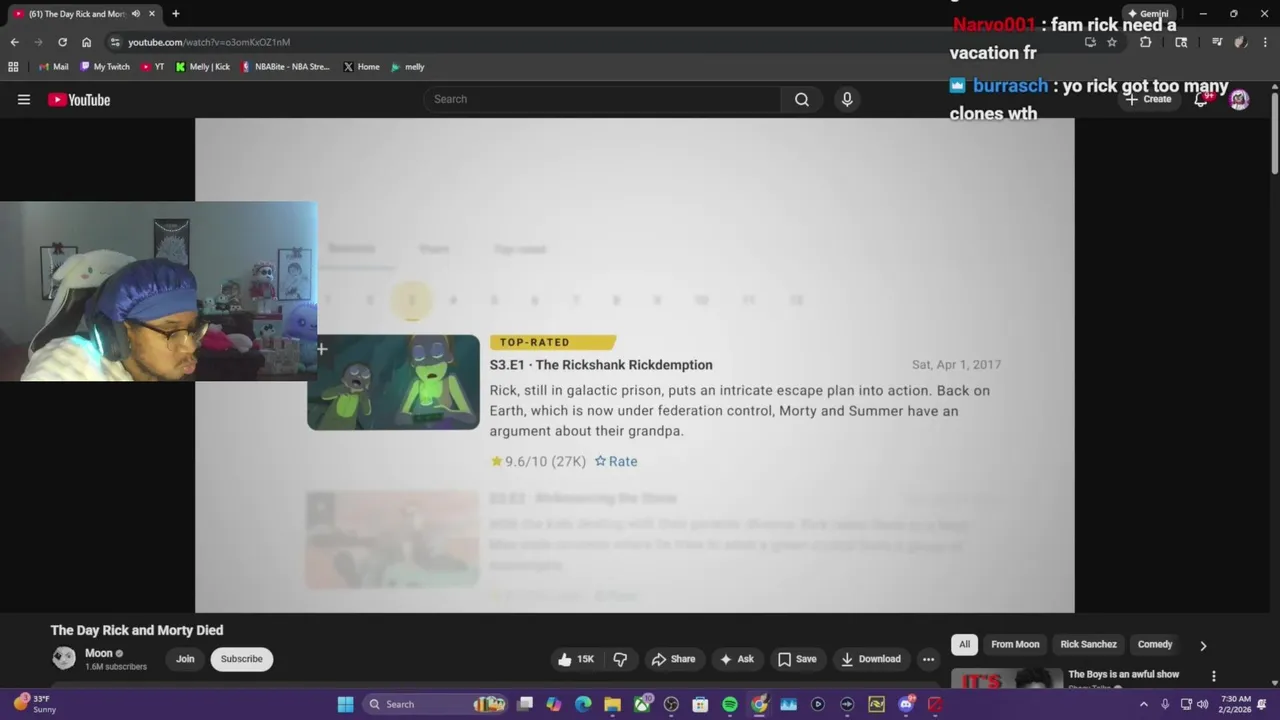Open the Chrome apps grid shortcut
Screen dimensions: 1280x720
(13, 67)
